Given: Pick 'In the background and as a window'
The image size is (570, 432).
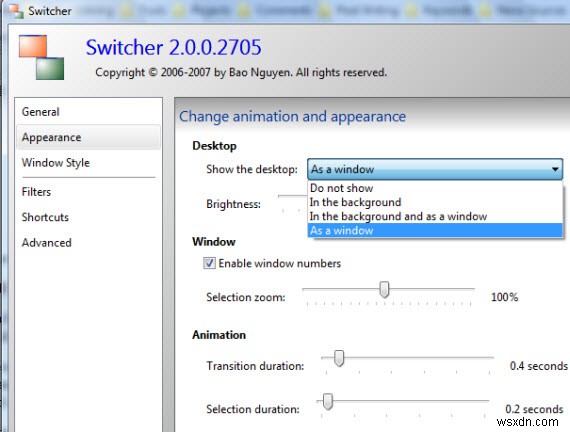Looking at the screenshot, I should [x=435, y=216].
